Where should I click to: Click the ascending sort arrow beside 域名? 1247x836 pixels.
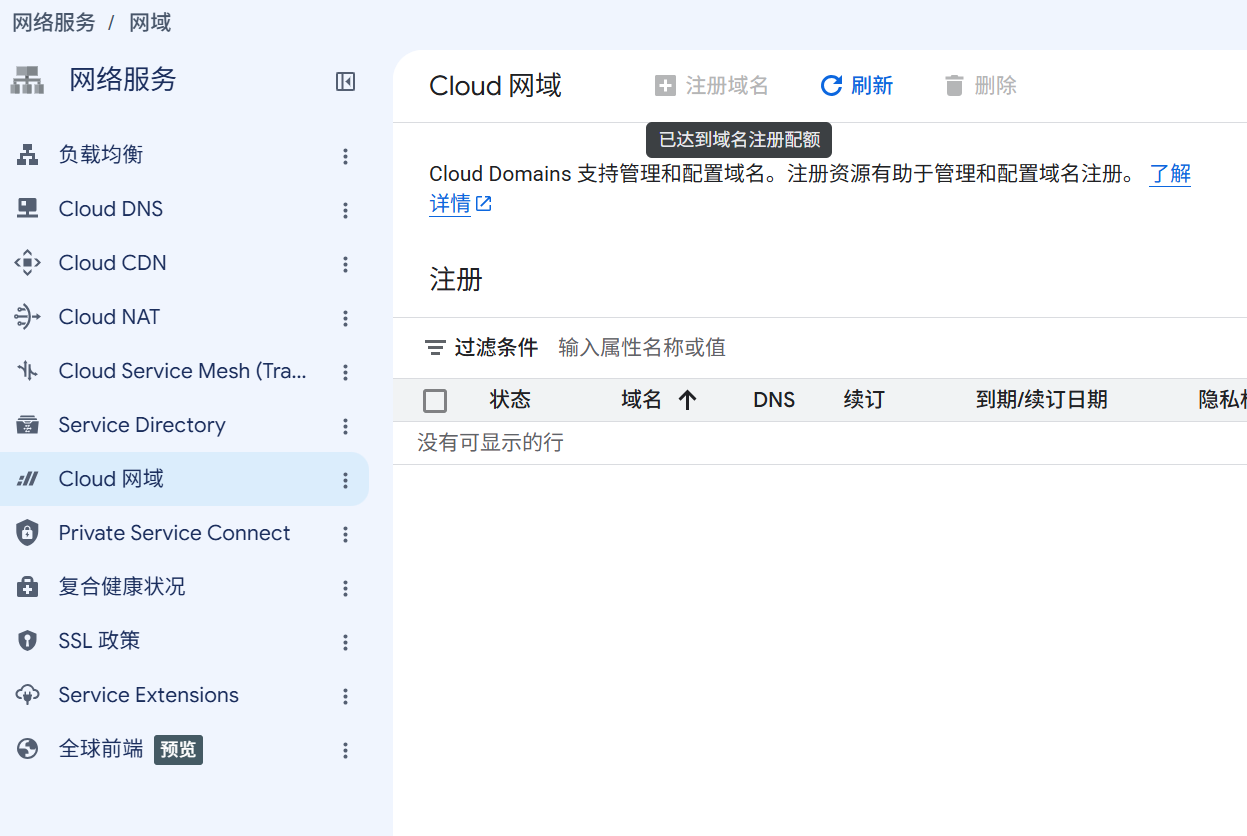point(687,400)
